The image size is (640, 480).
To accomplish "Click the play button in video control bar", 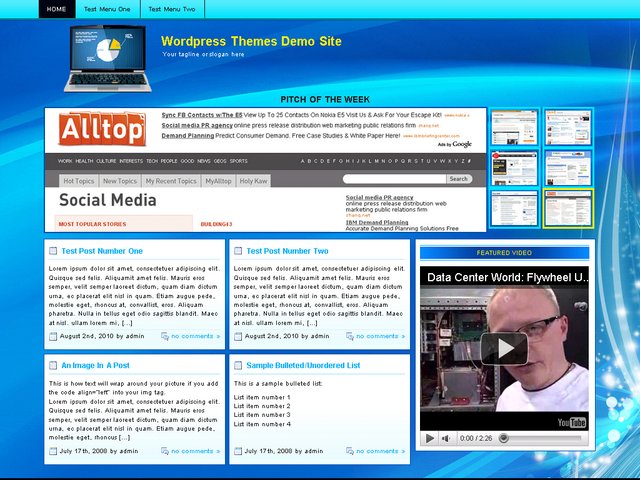I will 429,438.
